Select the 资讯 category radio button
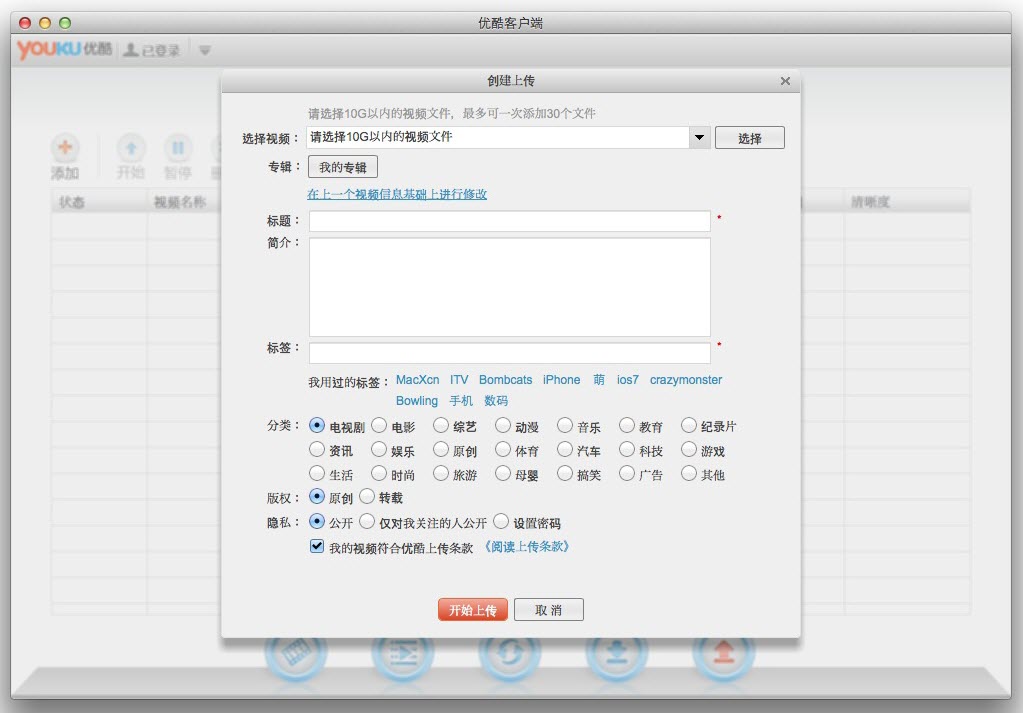The image size is (1023, 713). pyautogui.click(x=317, y=449)
